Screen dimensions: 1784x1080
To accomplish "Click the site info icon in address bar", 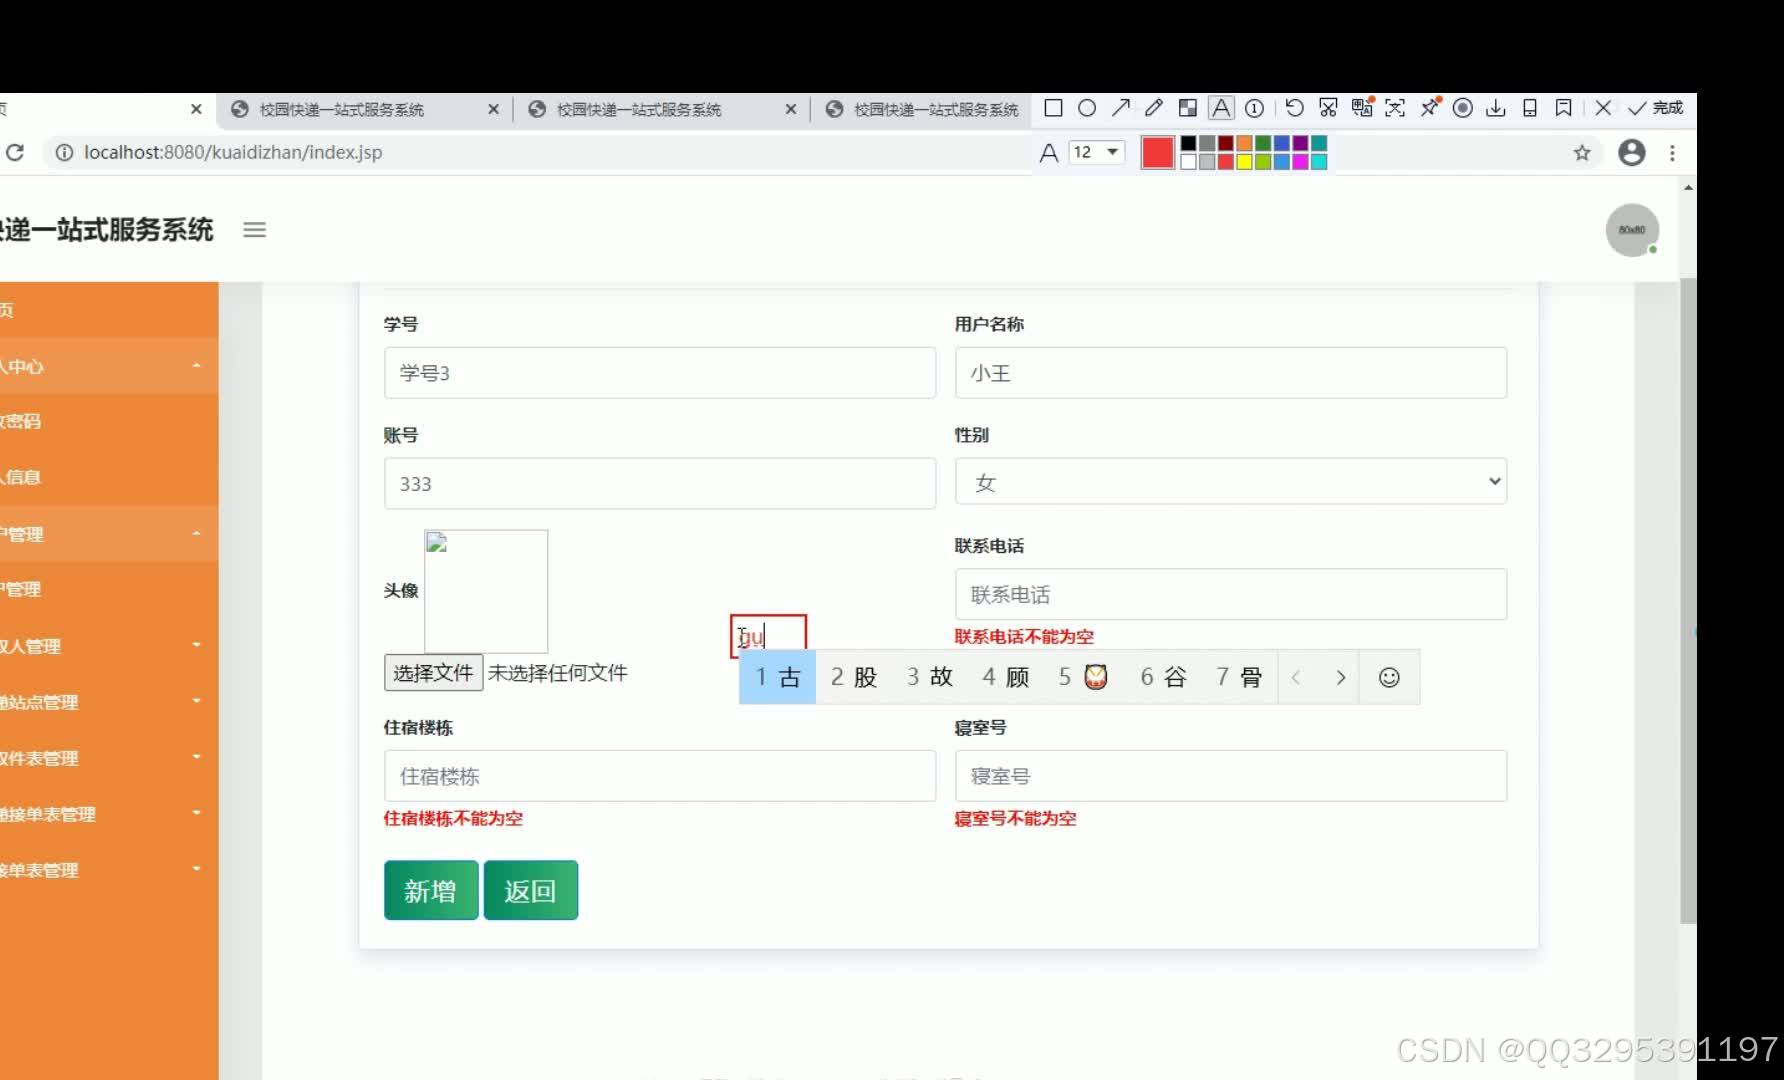I will point(64,152).
